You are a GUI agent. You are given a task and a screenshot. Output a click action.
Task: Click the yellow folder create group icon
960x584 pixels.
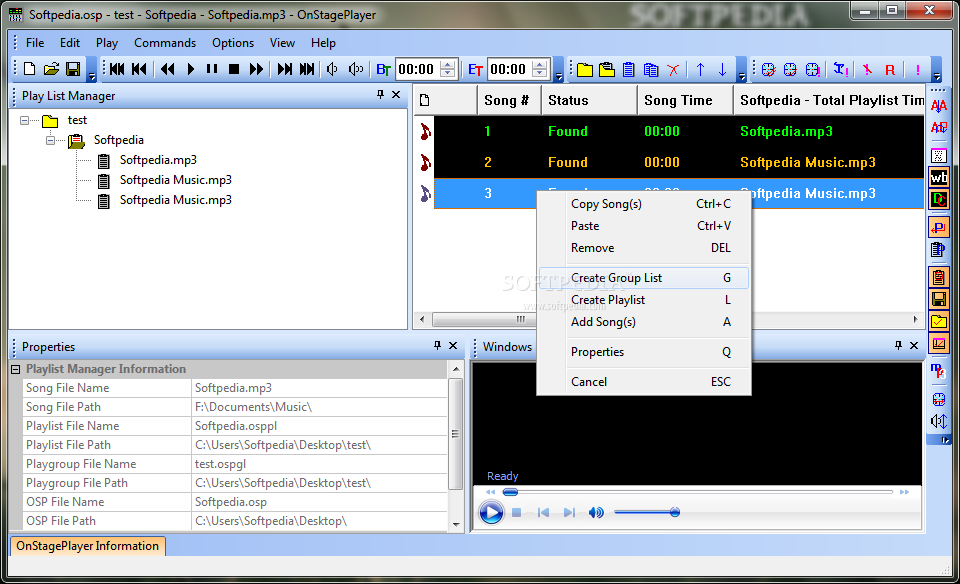pos(585,69)
